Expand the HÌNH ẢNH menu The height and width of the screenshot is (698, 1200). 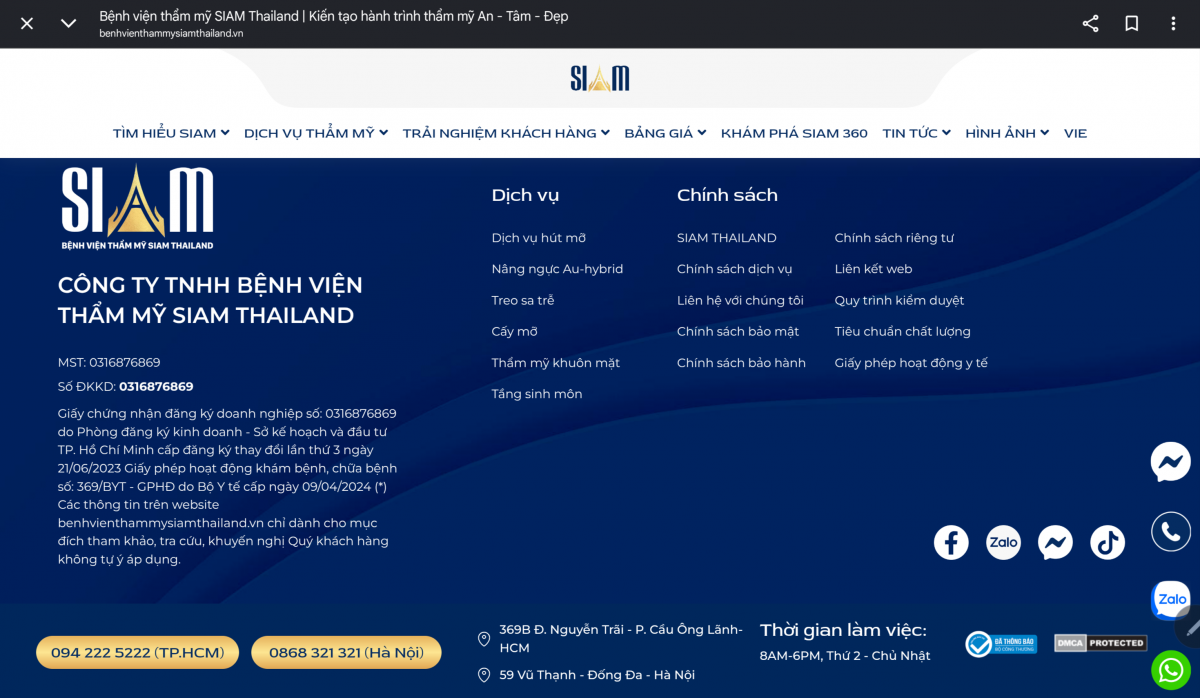pos(1007,133)
